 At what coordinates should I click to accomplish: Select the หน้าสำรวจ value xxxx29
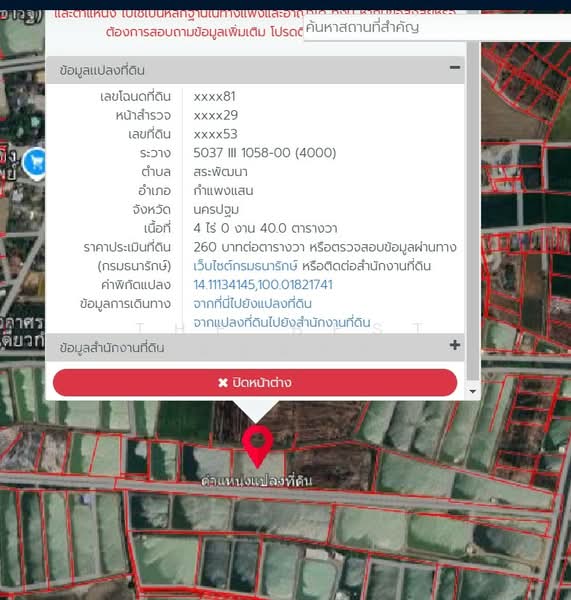215,115
